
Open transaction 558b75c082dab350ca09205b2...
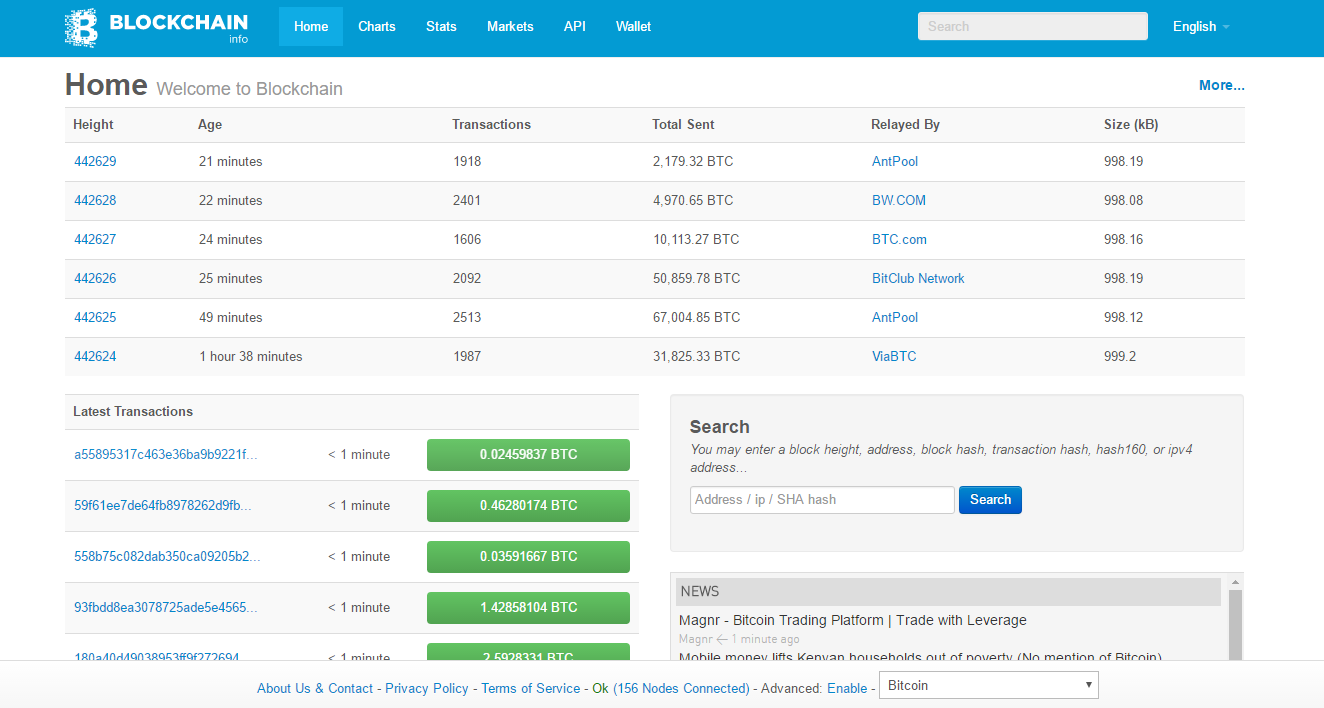coord(167,556)
